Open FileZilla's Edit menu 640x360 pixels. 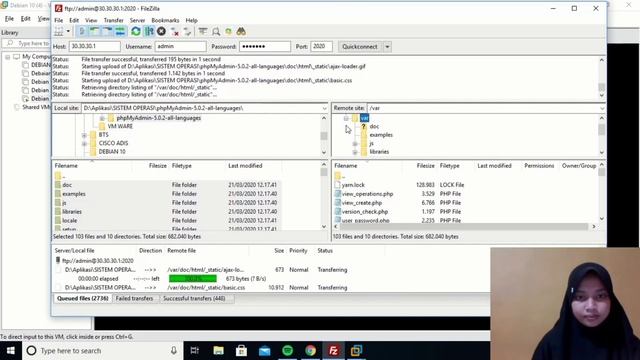(x=74, y=20)
